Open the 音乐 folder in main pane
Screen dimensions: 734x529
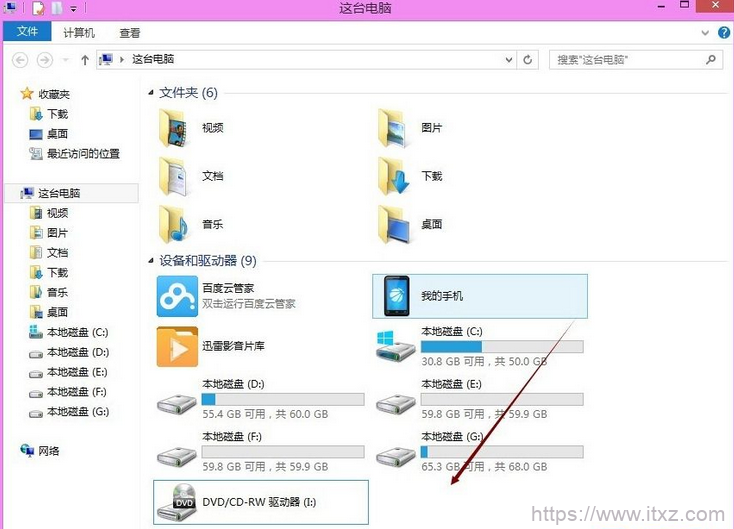click(x=192, y=224)
